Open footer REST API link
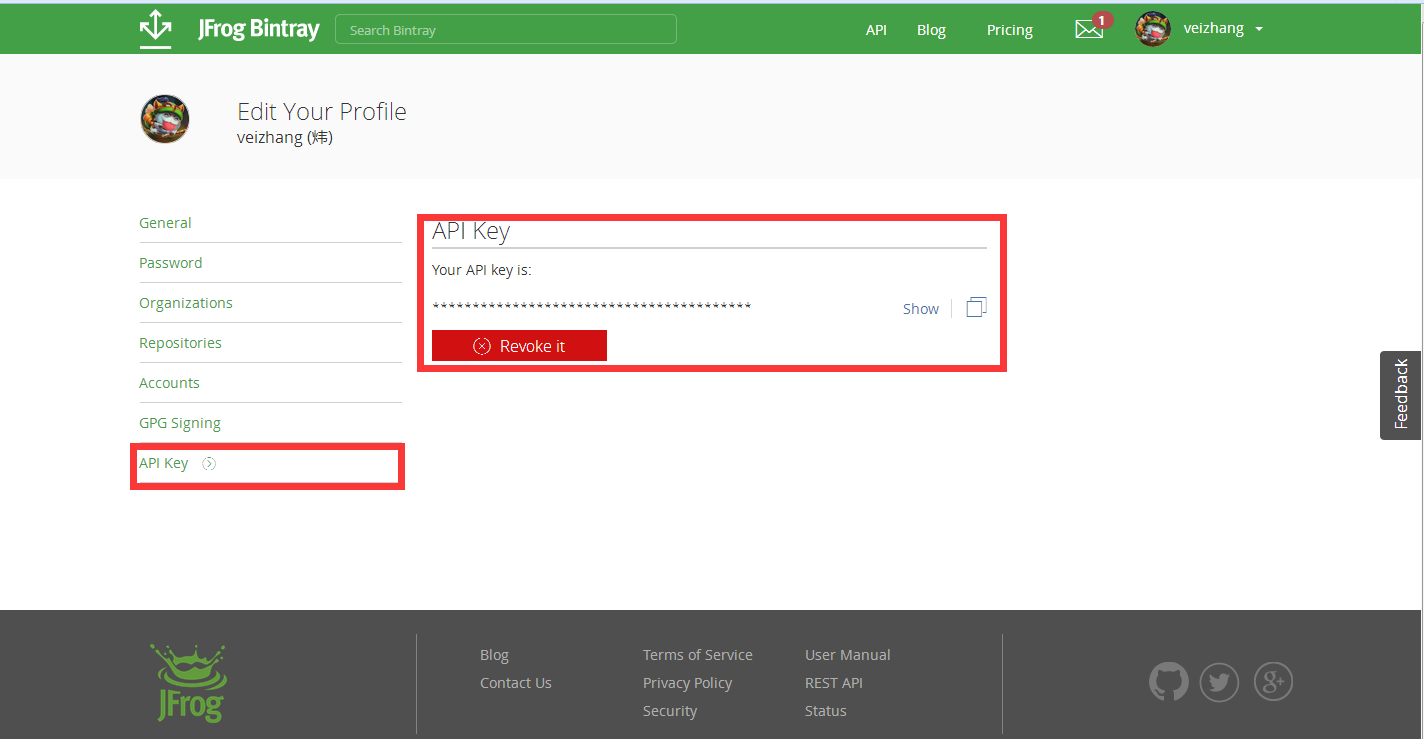Image resolution: width=1424 pixels, height=739 pixels. click(x=834, y=683)
